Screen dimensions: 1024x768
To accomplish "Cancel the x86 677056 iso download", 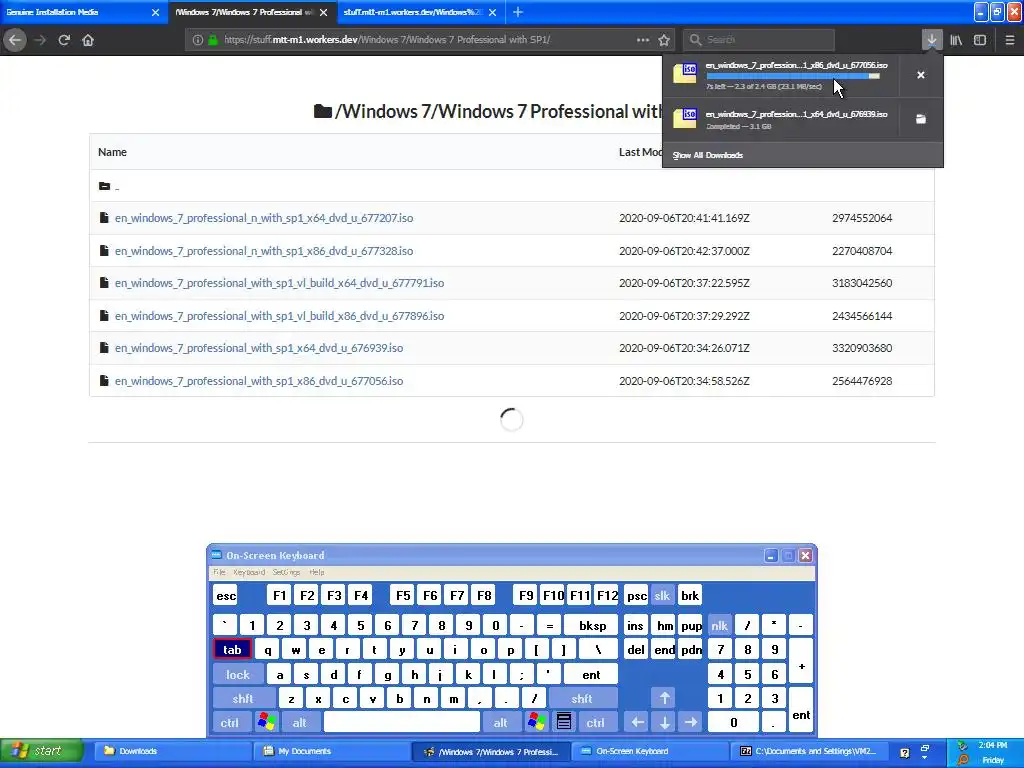I will pyautogui.click(x=921, y=75).
